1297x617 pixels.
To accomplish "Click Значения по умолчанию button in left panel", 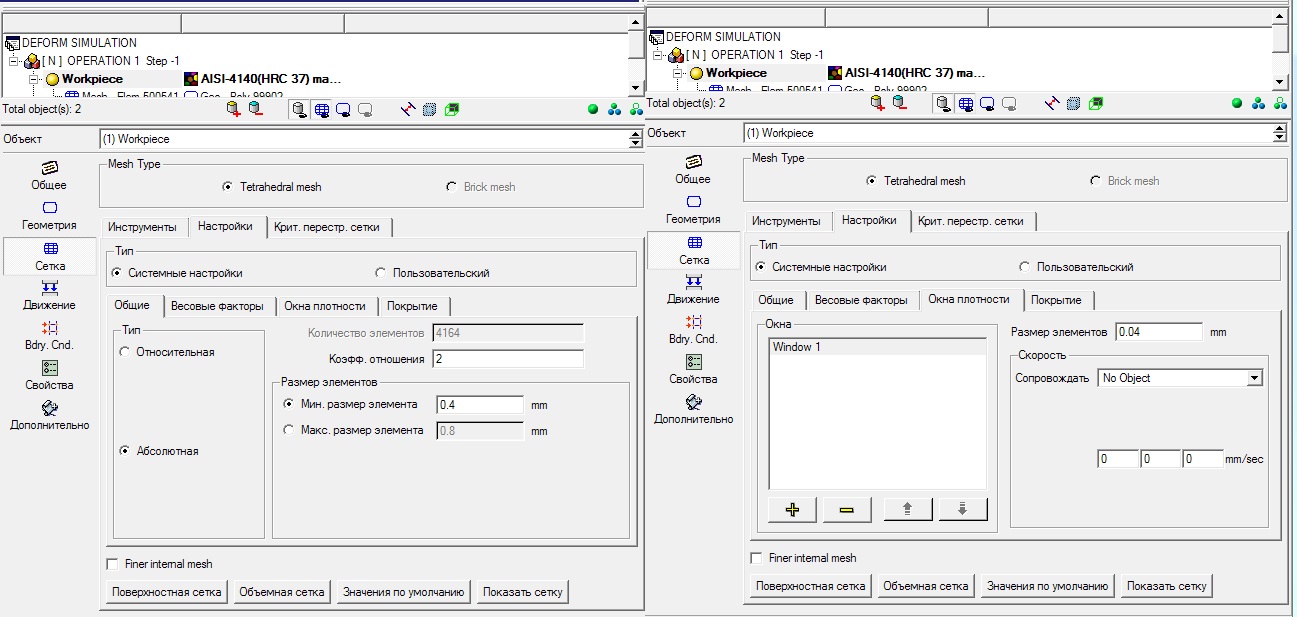I will pos(404,592).
